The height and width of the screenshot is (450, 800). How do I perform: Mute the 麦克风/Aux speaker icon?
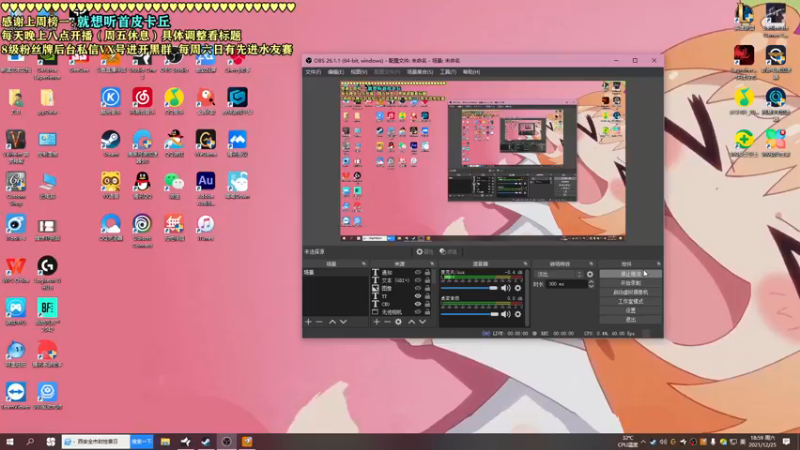[x=506, y=288]
